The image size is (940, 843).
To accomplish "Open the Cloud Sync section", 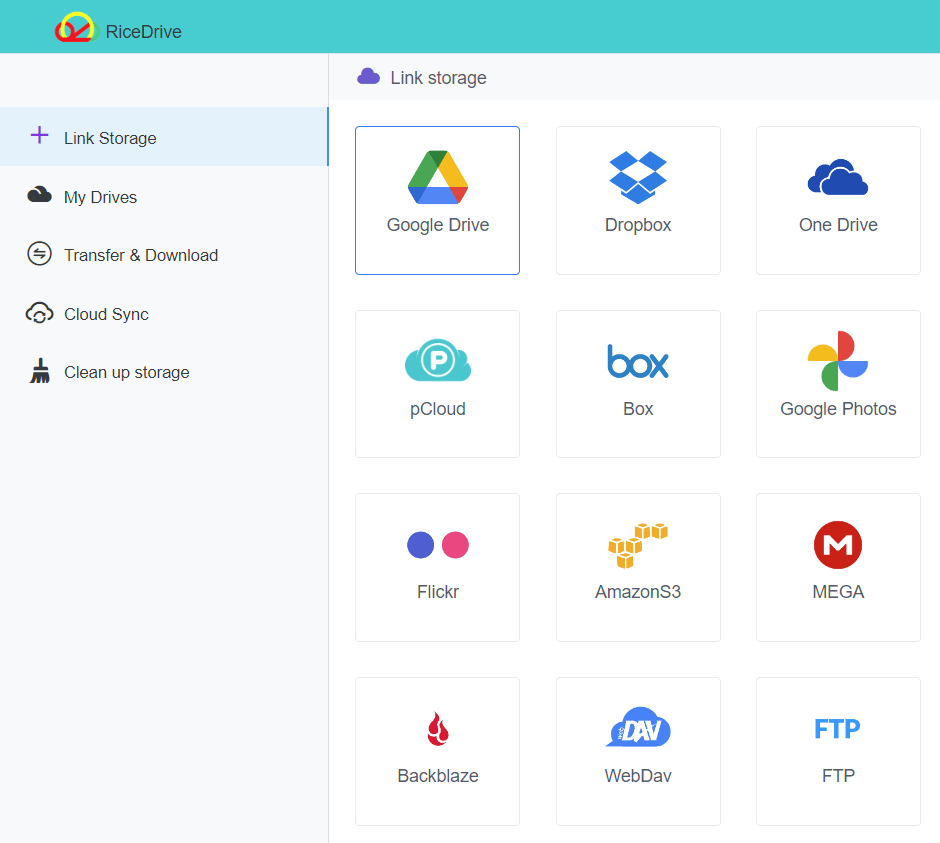I will coord(106,314).
